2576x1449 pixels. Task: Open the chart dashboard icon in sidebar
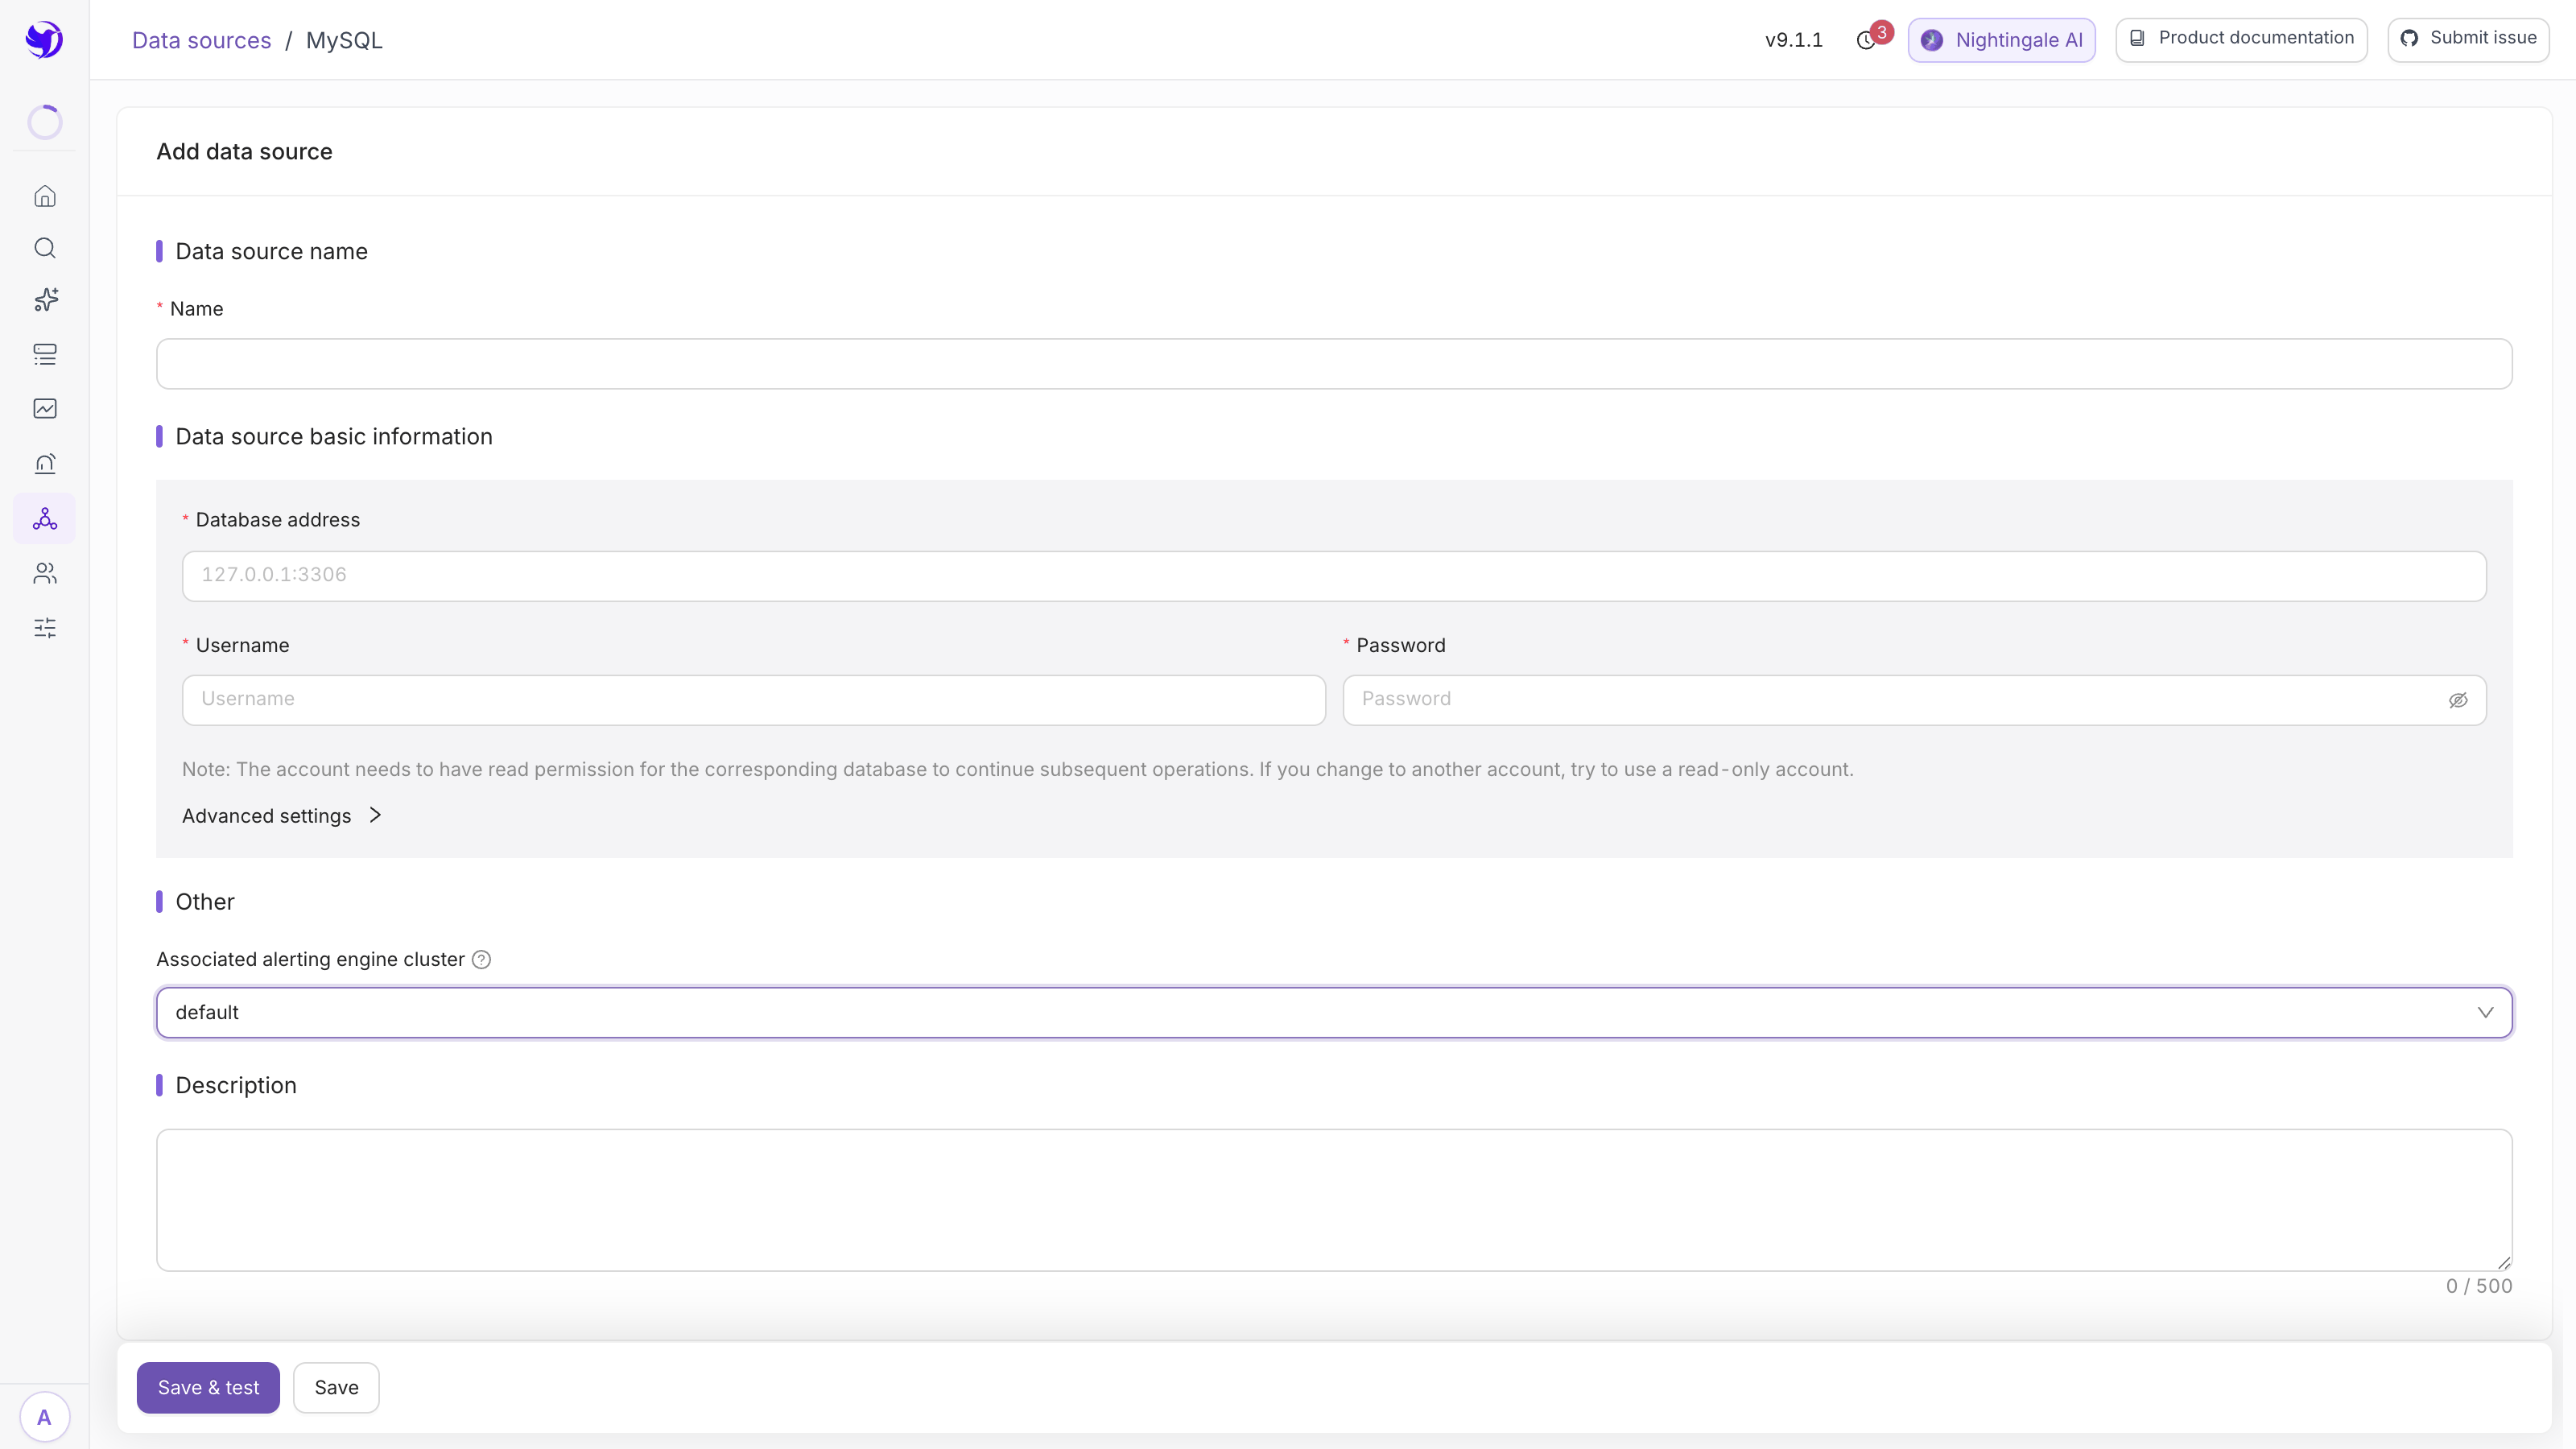point(45,408)
